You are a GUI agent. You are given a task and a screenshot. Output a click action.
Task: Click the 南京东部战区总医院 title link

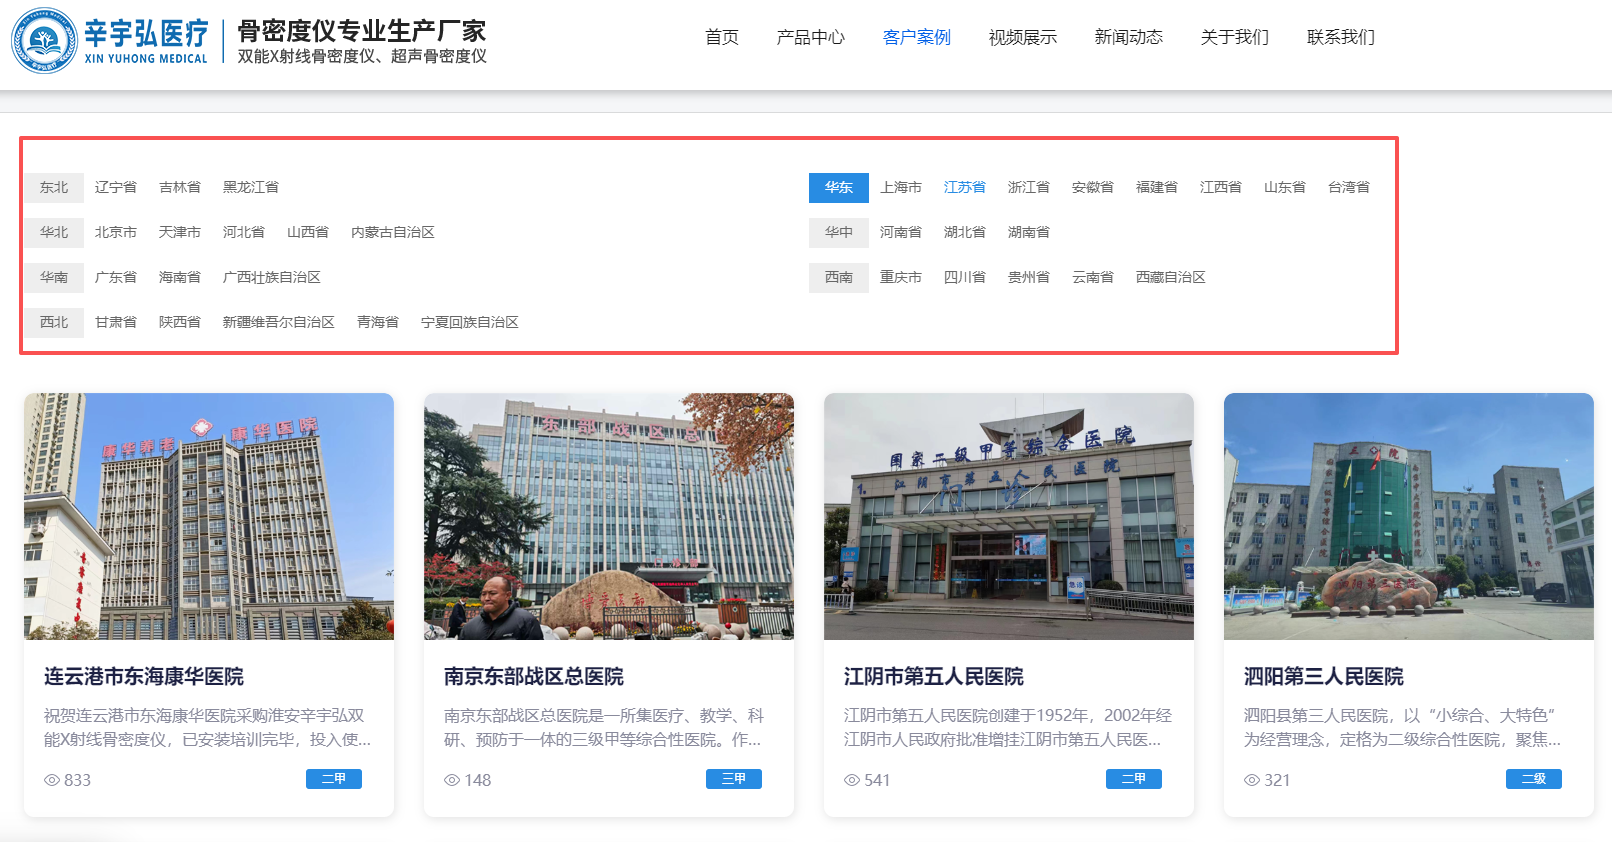(533, 677)
